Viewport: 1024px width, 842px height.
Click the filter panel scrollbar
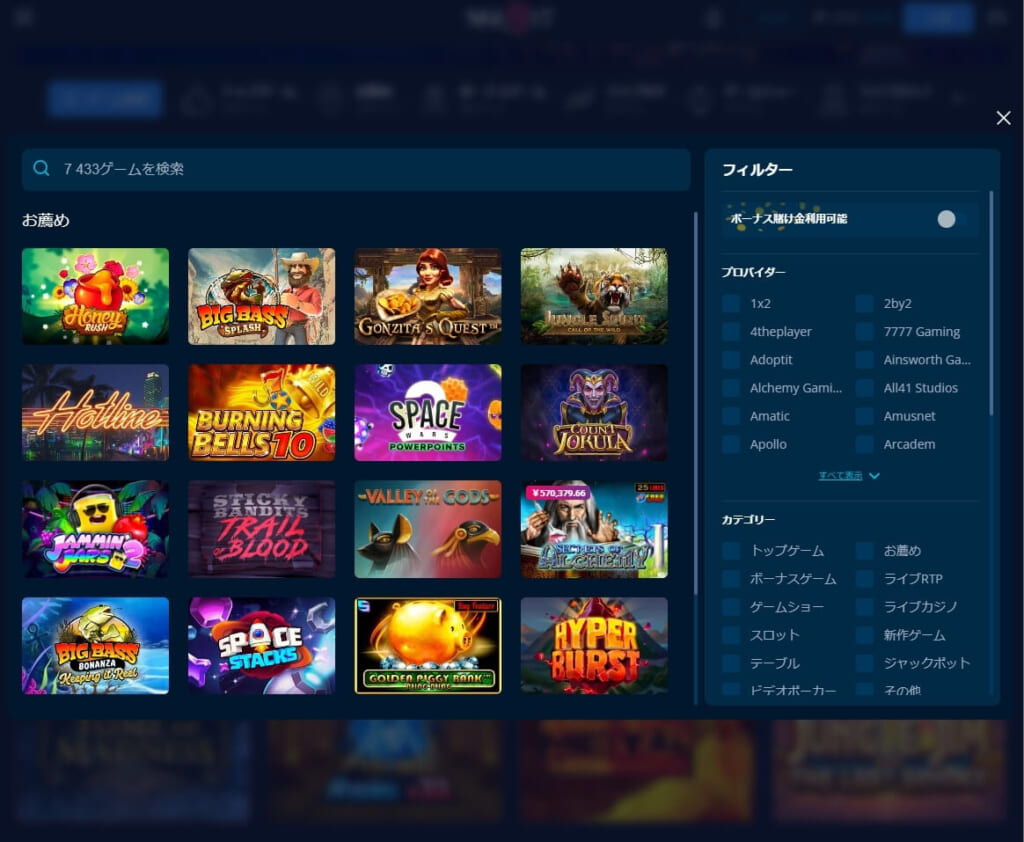(x=991, y=303)
